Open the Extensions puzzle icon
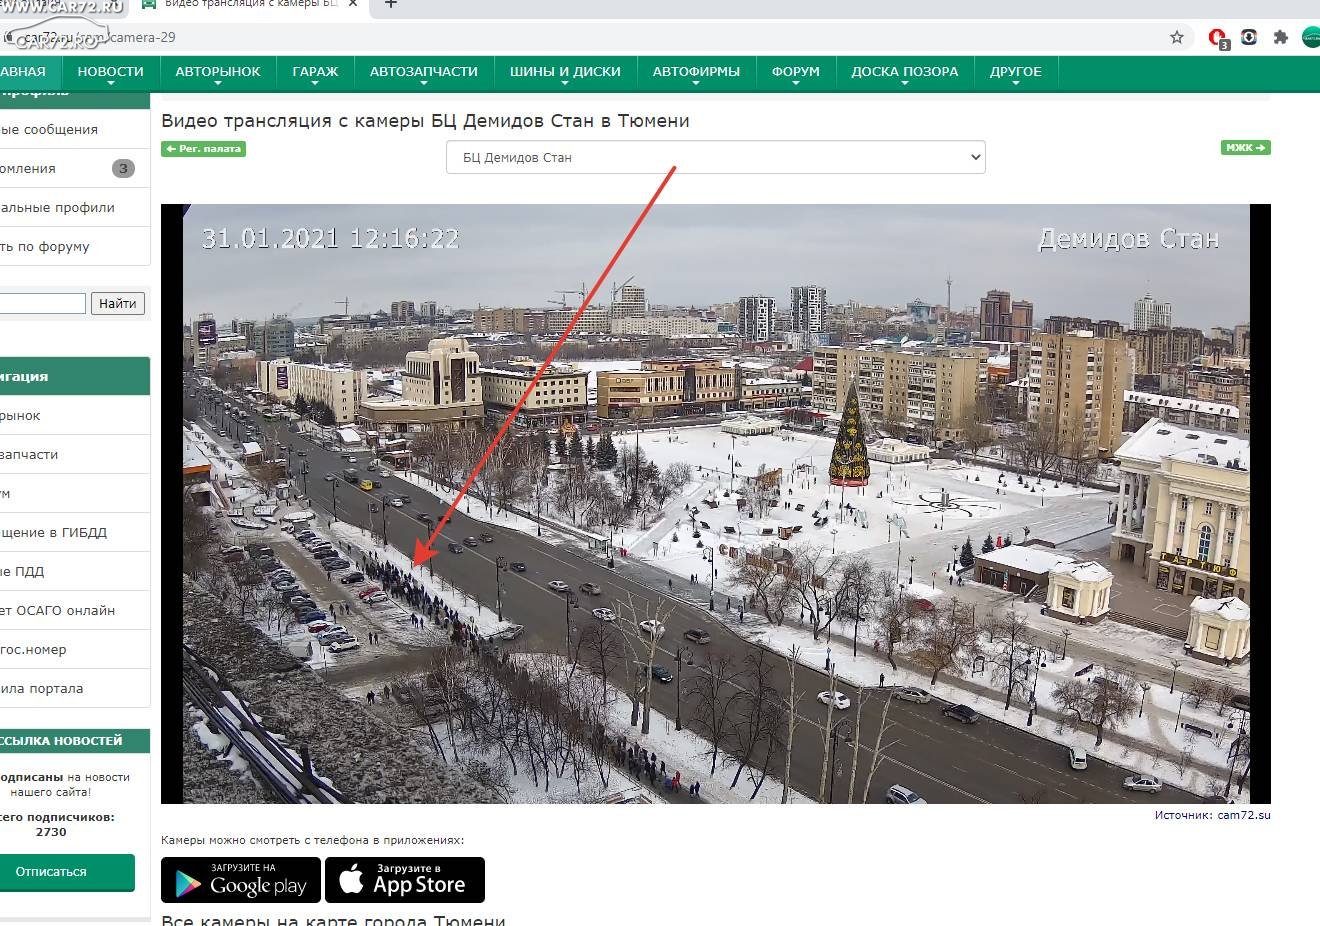 pos(1280,37)
